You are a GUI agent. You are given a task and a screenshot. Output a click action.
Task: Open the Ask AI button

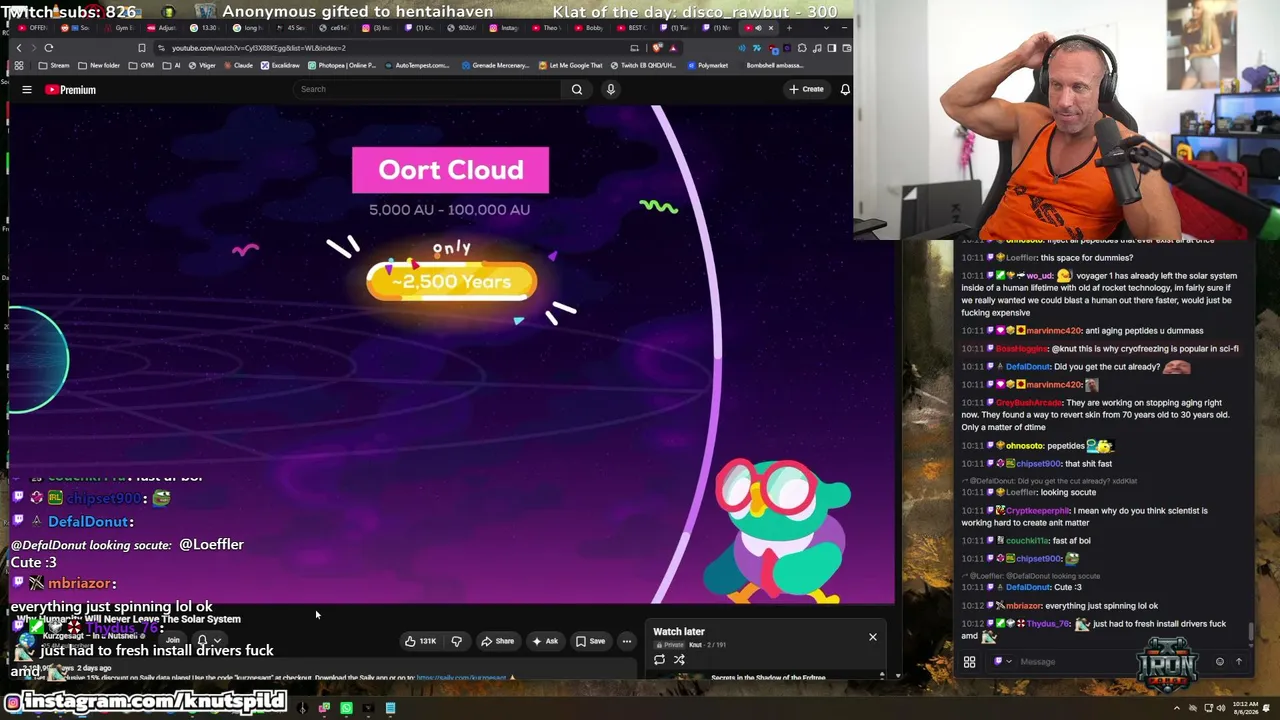click(x=545, y=641)
